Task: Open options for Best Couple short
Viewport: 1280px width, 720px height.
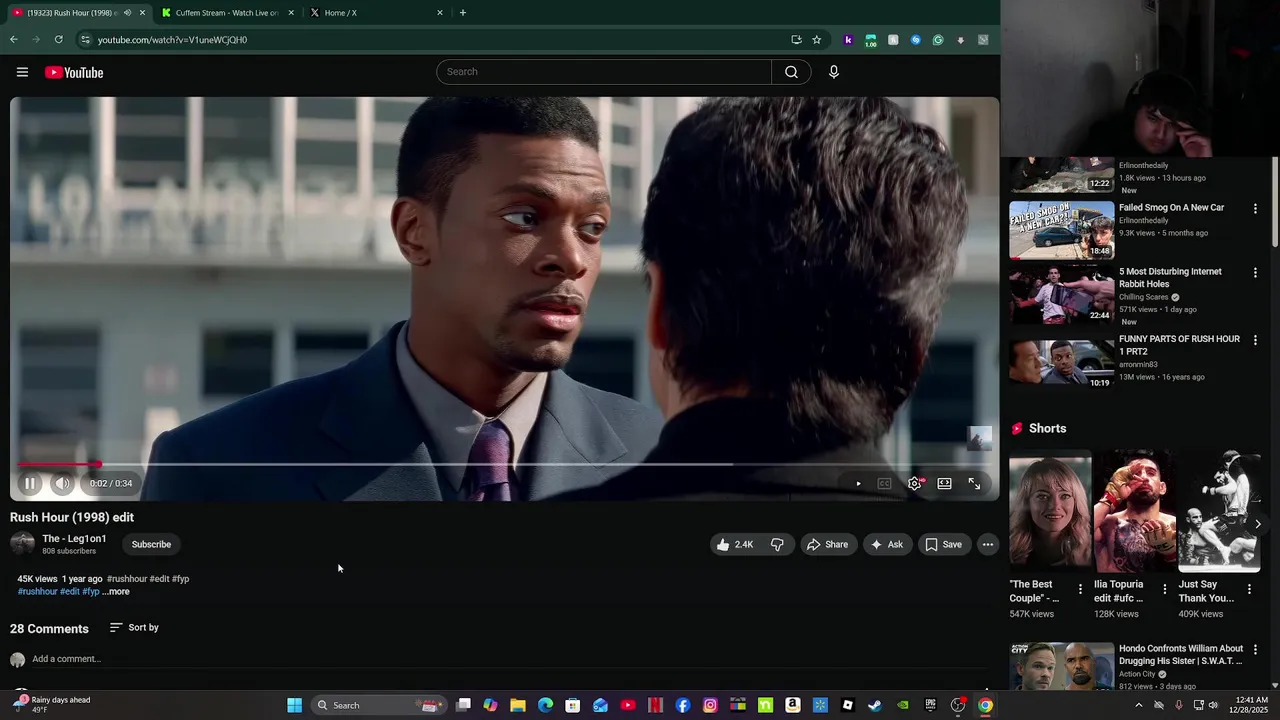Action: [x=1080, y=590]
